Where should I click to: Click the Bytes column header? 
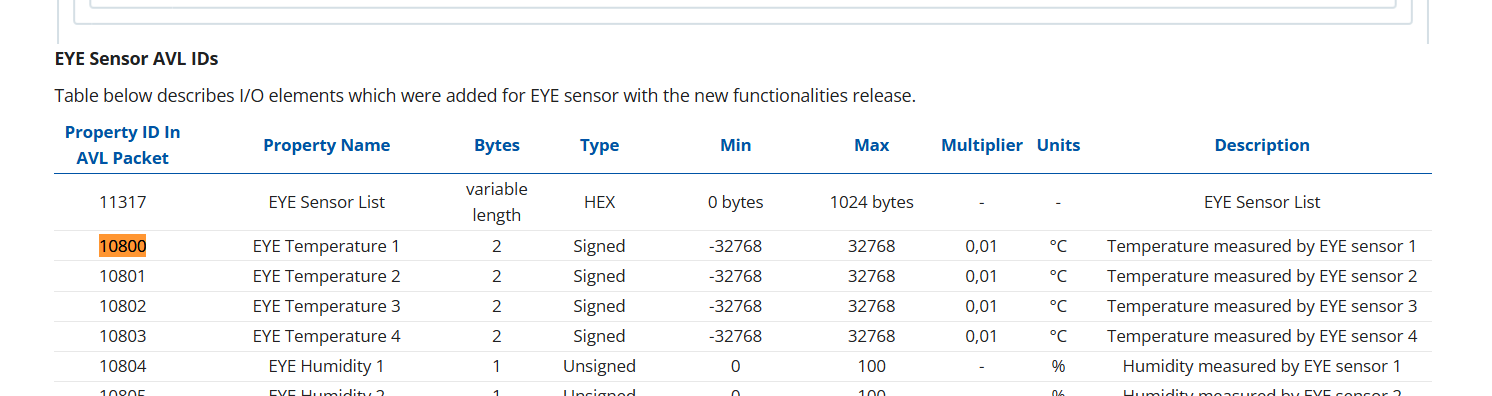tap(497, 145)
